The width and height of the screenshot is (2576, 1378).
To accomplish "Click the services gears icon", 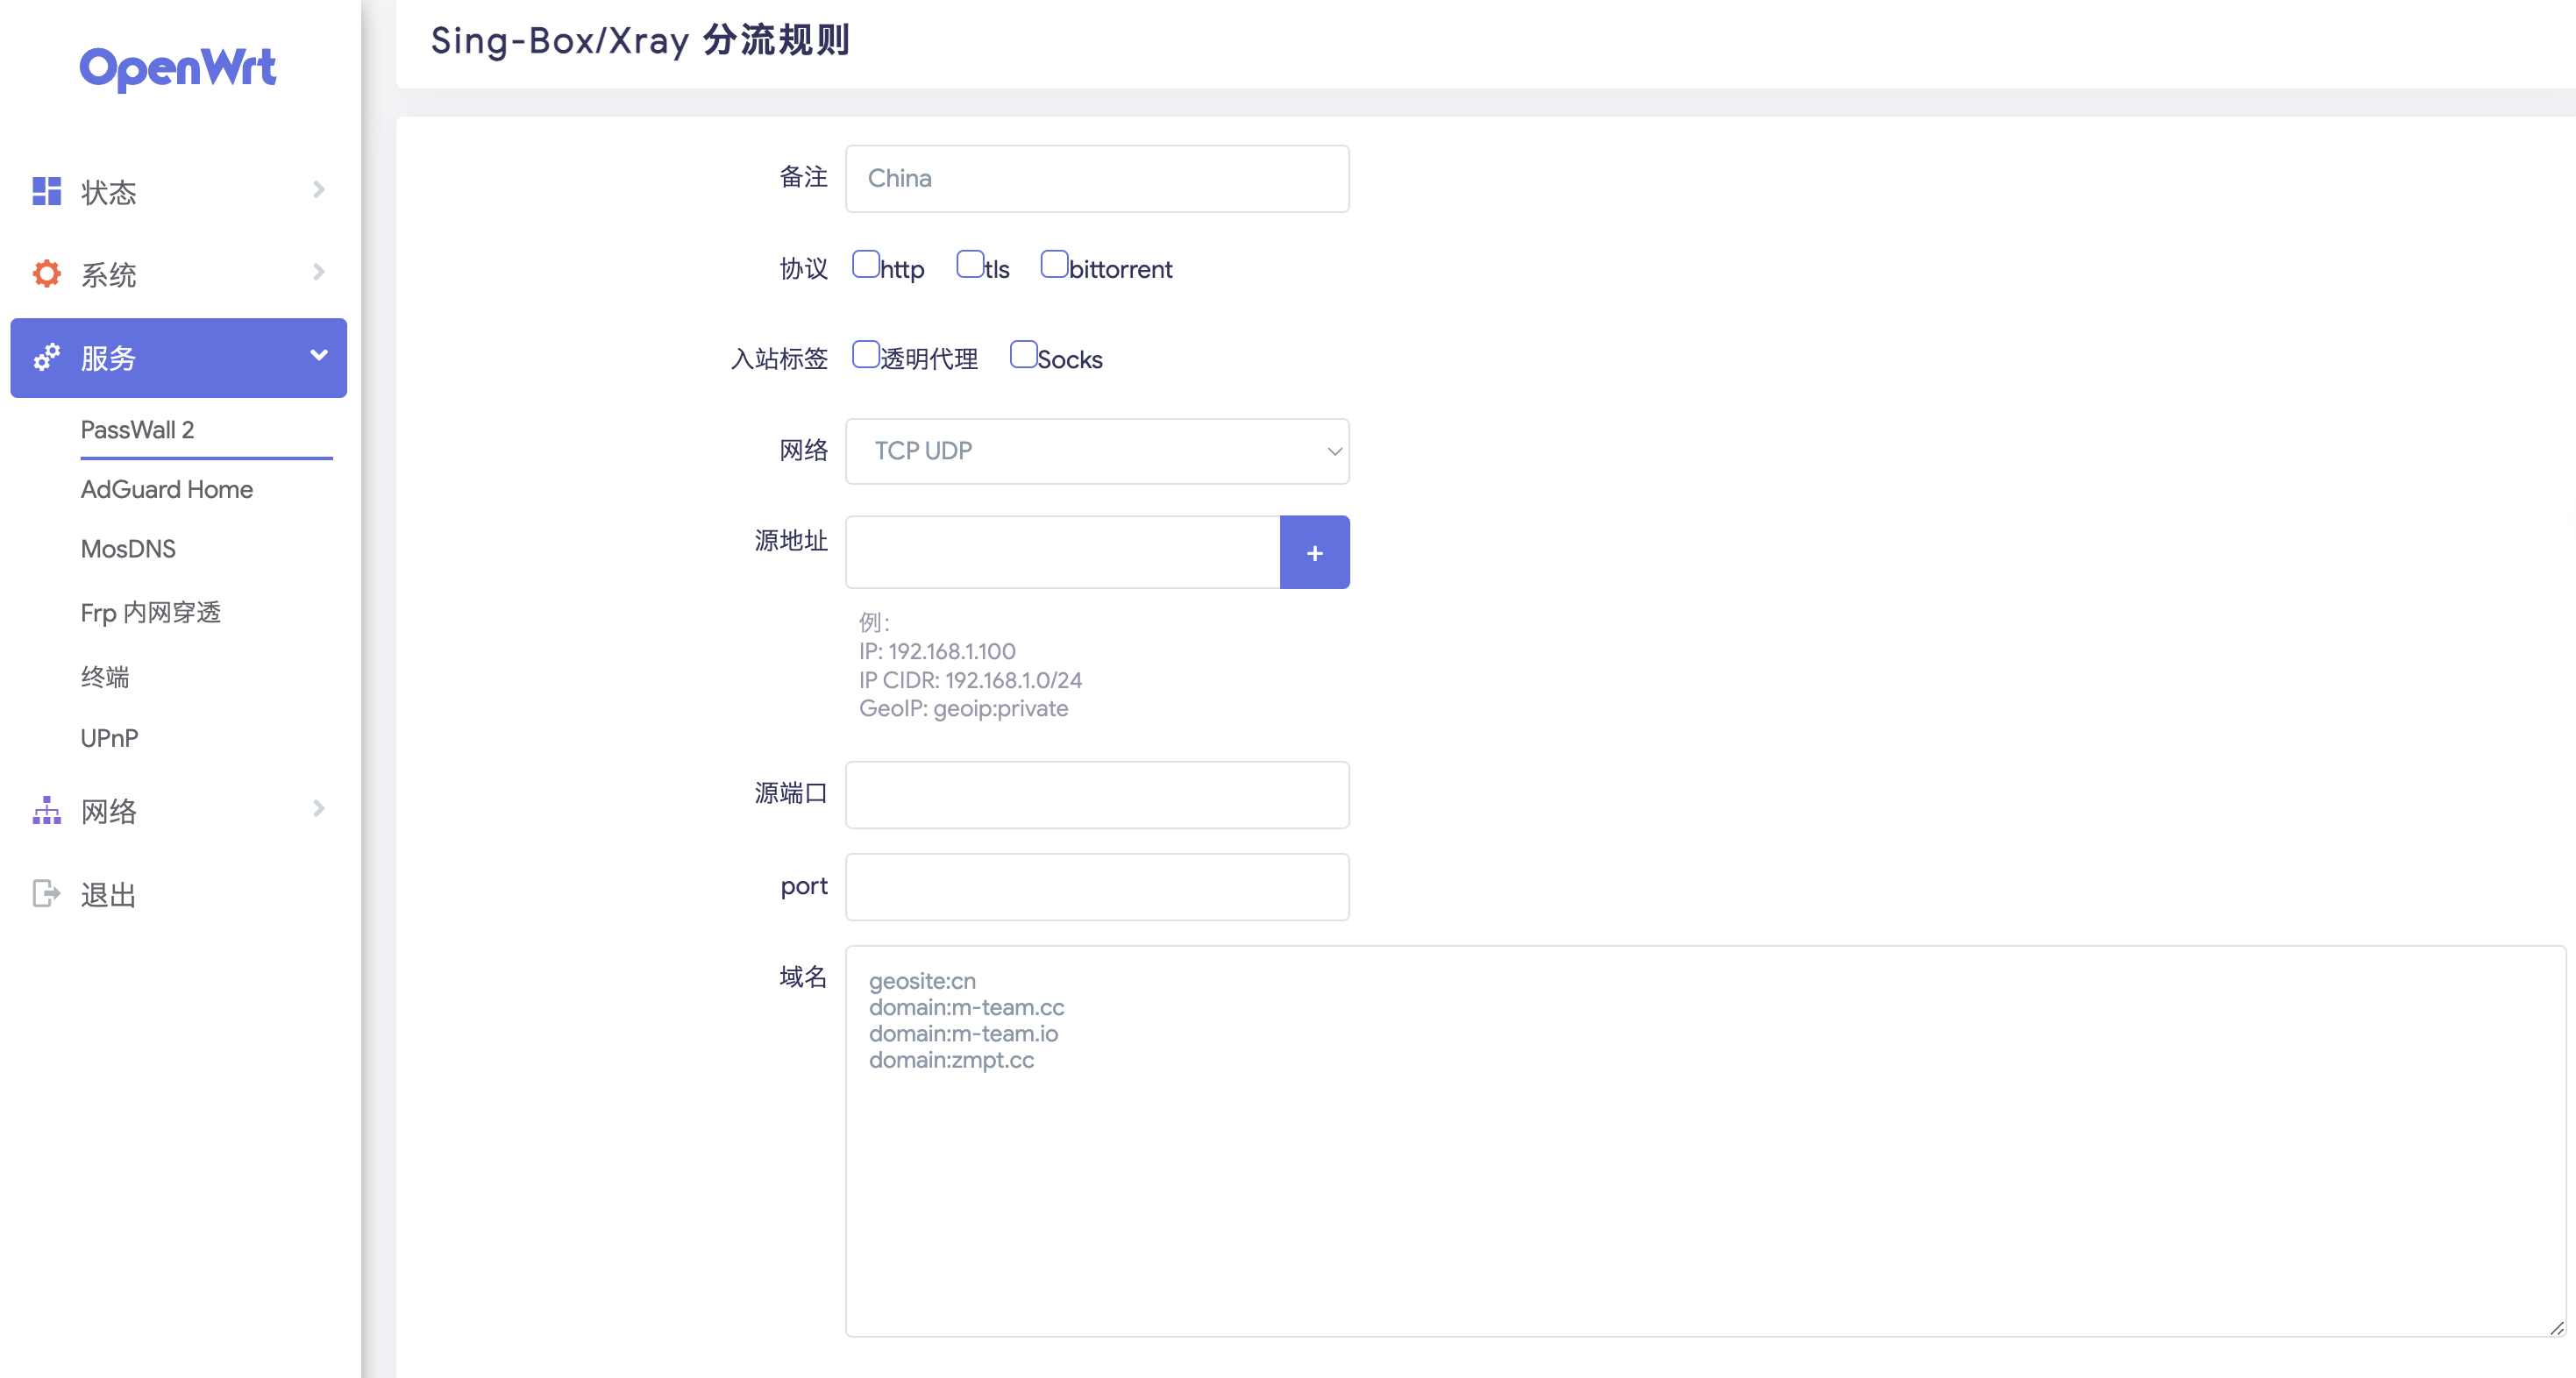I will (x=46, y=357).
